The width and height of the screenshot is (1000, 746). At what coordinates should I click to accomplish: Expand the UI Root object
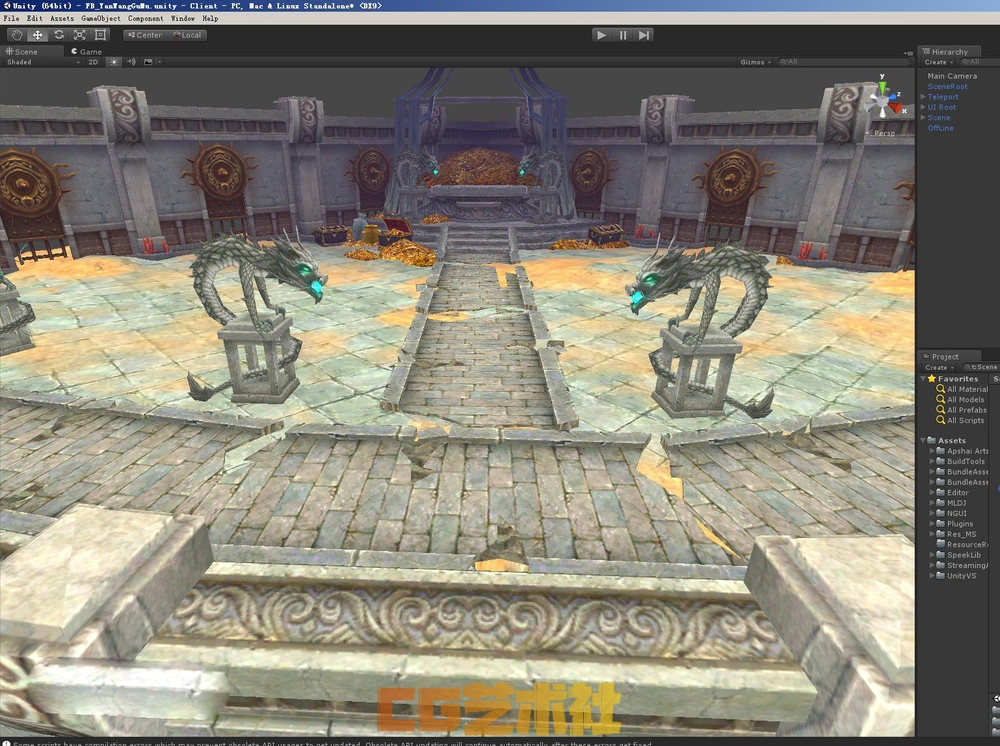(923, 107)
